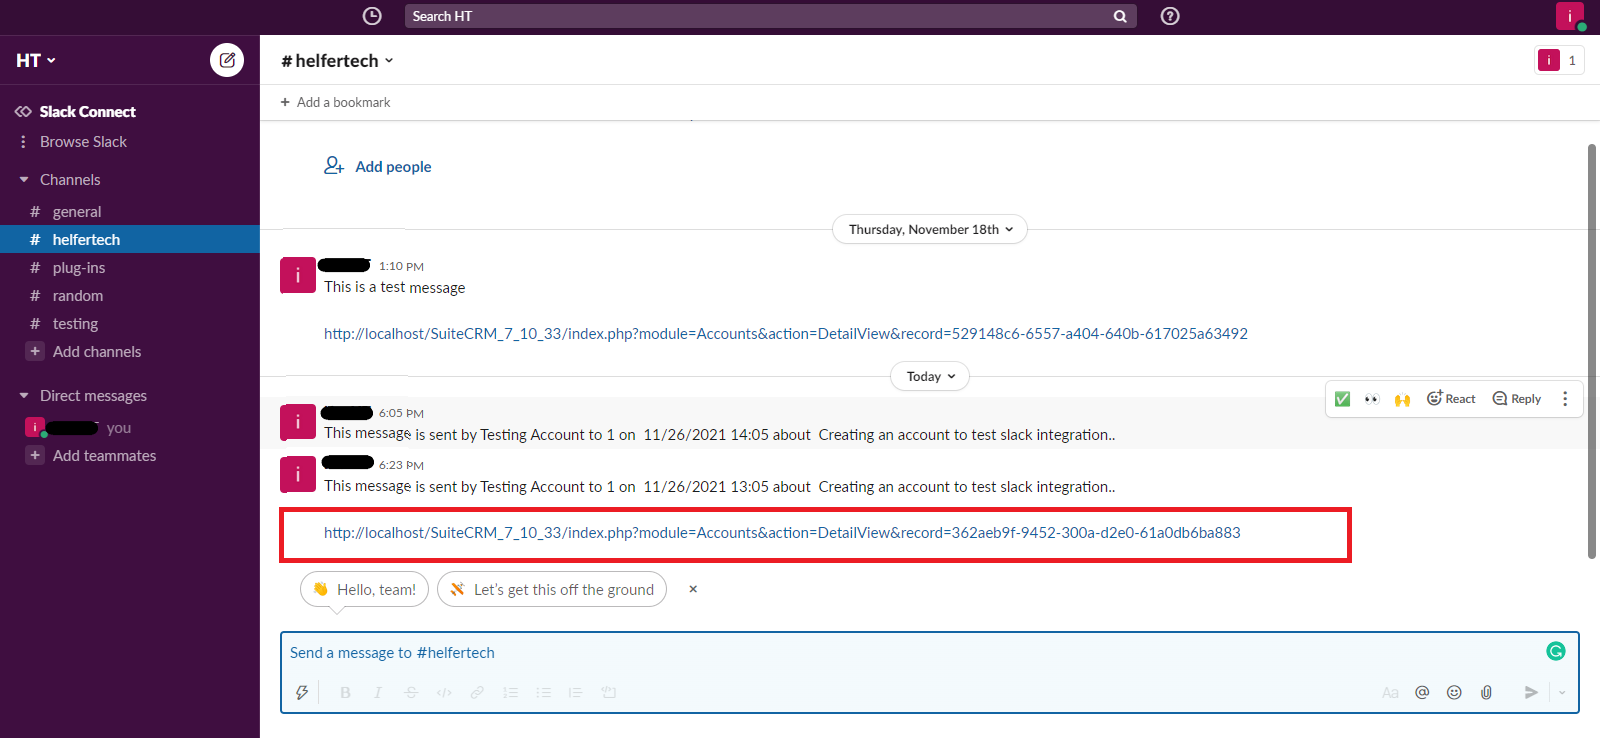React with the raised hands emoji
The image size is (1600, 738).
tap(1402, 399)
